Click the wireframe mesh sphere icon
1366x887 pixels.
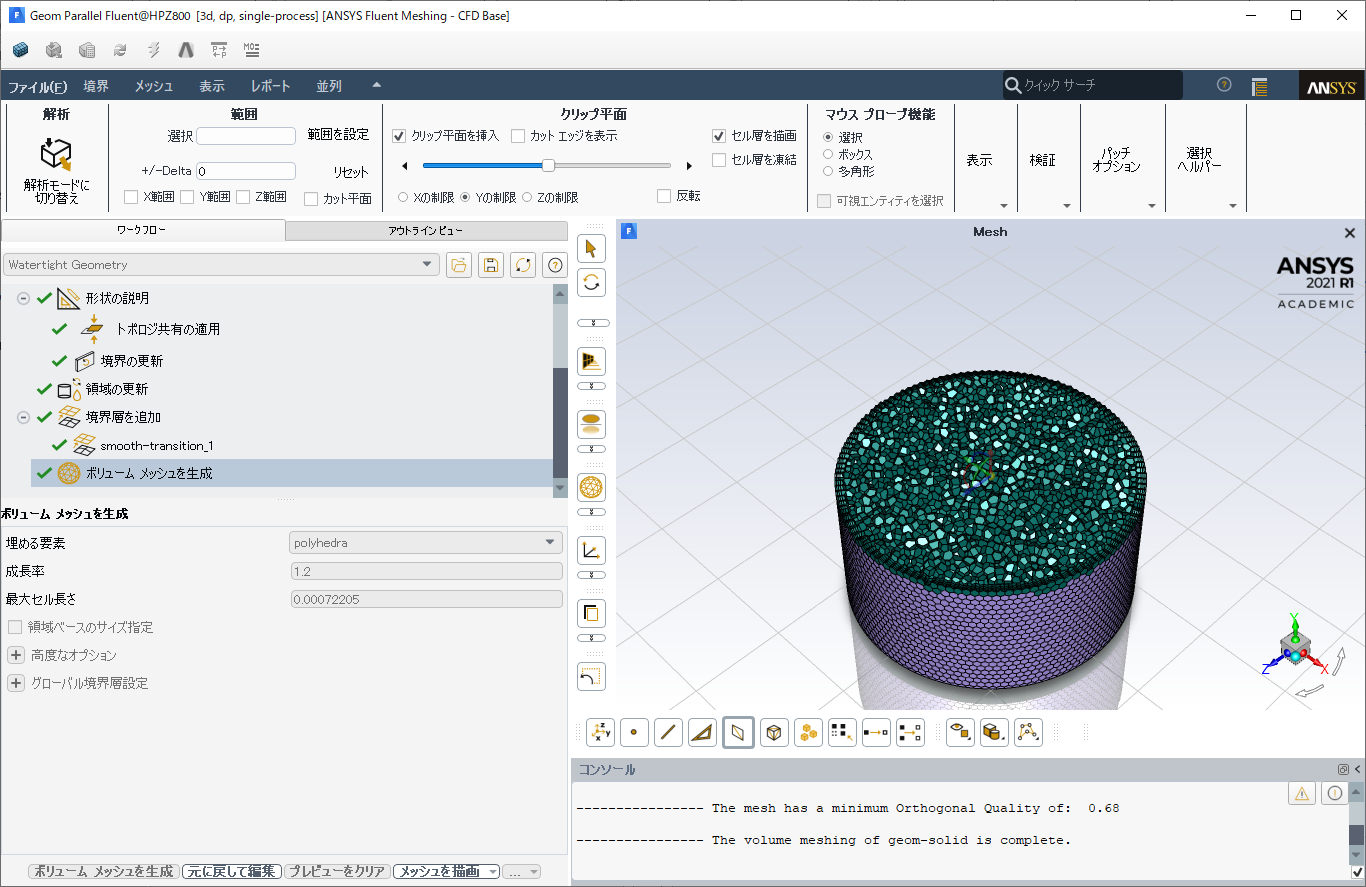(x=592, y=487)
